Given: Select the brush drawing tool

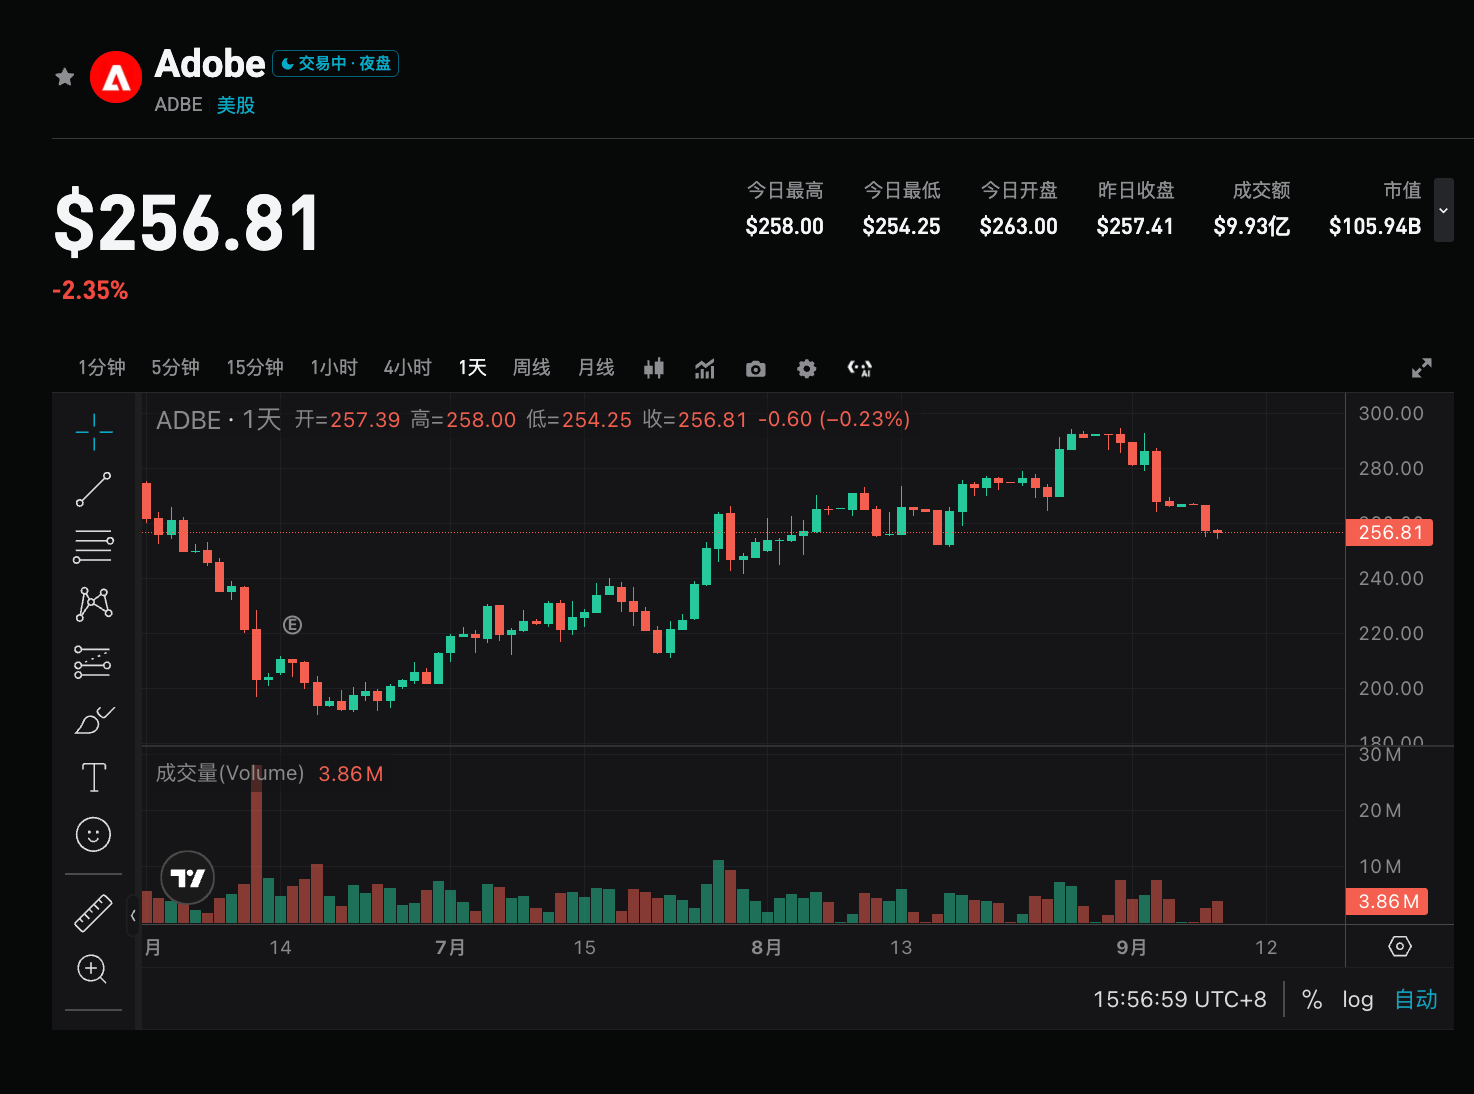Looking at the screenshot, I should click(94, 720).
